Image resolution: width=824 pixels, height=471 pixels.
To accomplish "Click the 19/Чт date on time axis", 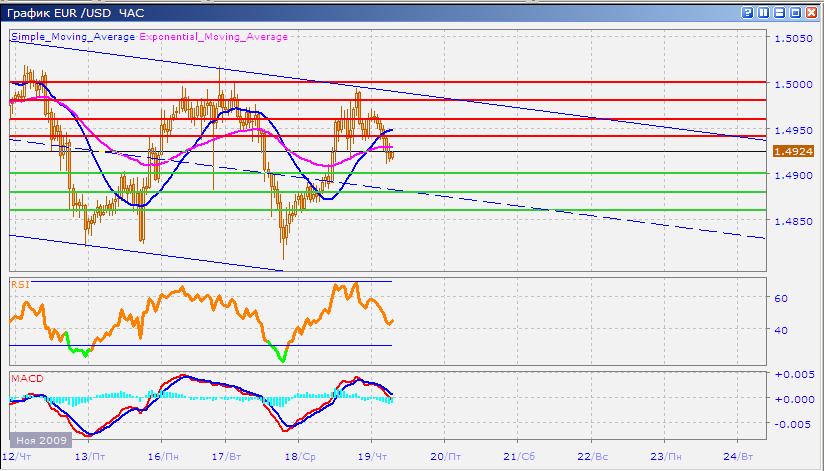I will (372, 456).
